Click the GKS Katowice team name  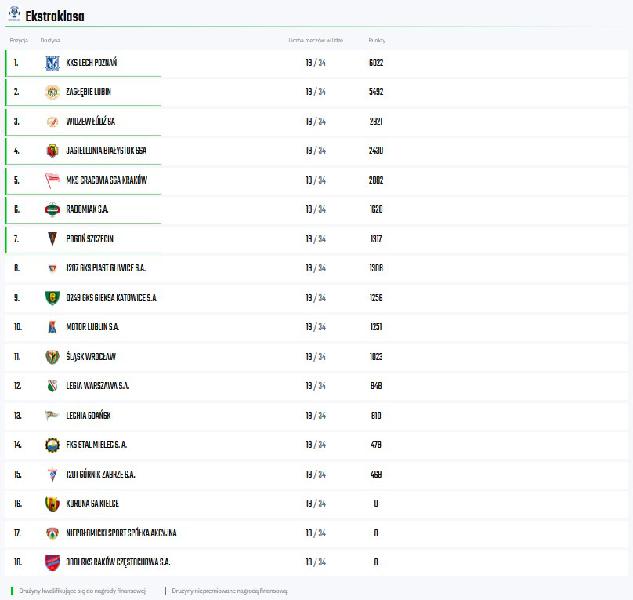[111, 298]
